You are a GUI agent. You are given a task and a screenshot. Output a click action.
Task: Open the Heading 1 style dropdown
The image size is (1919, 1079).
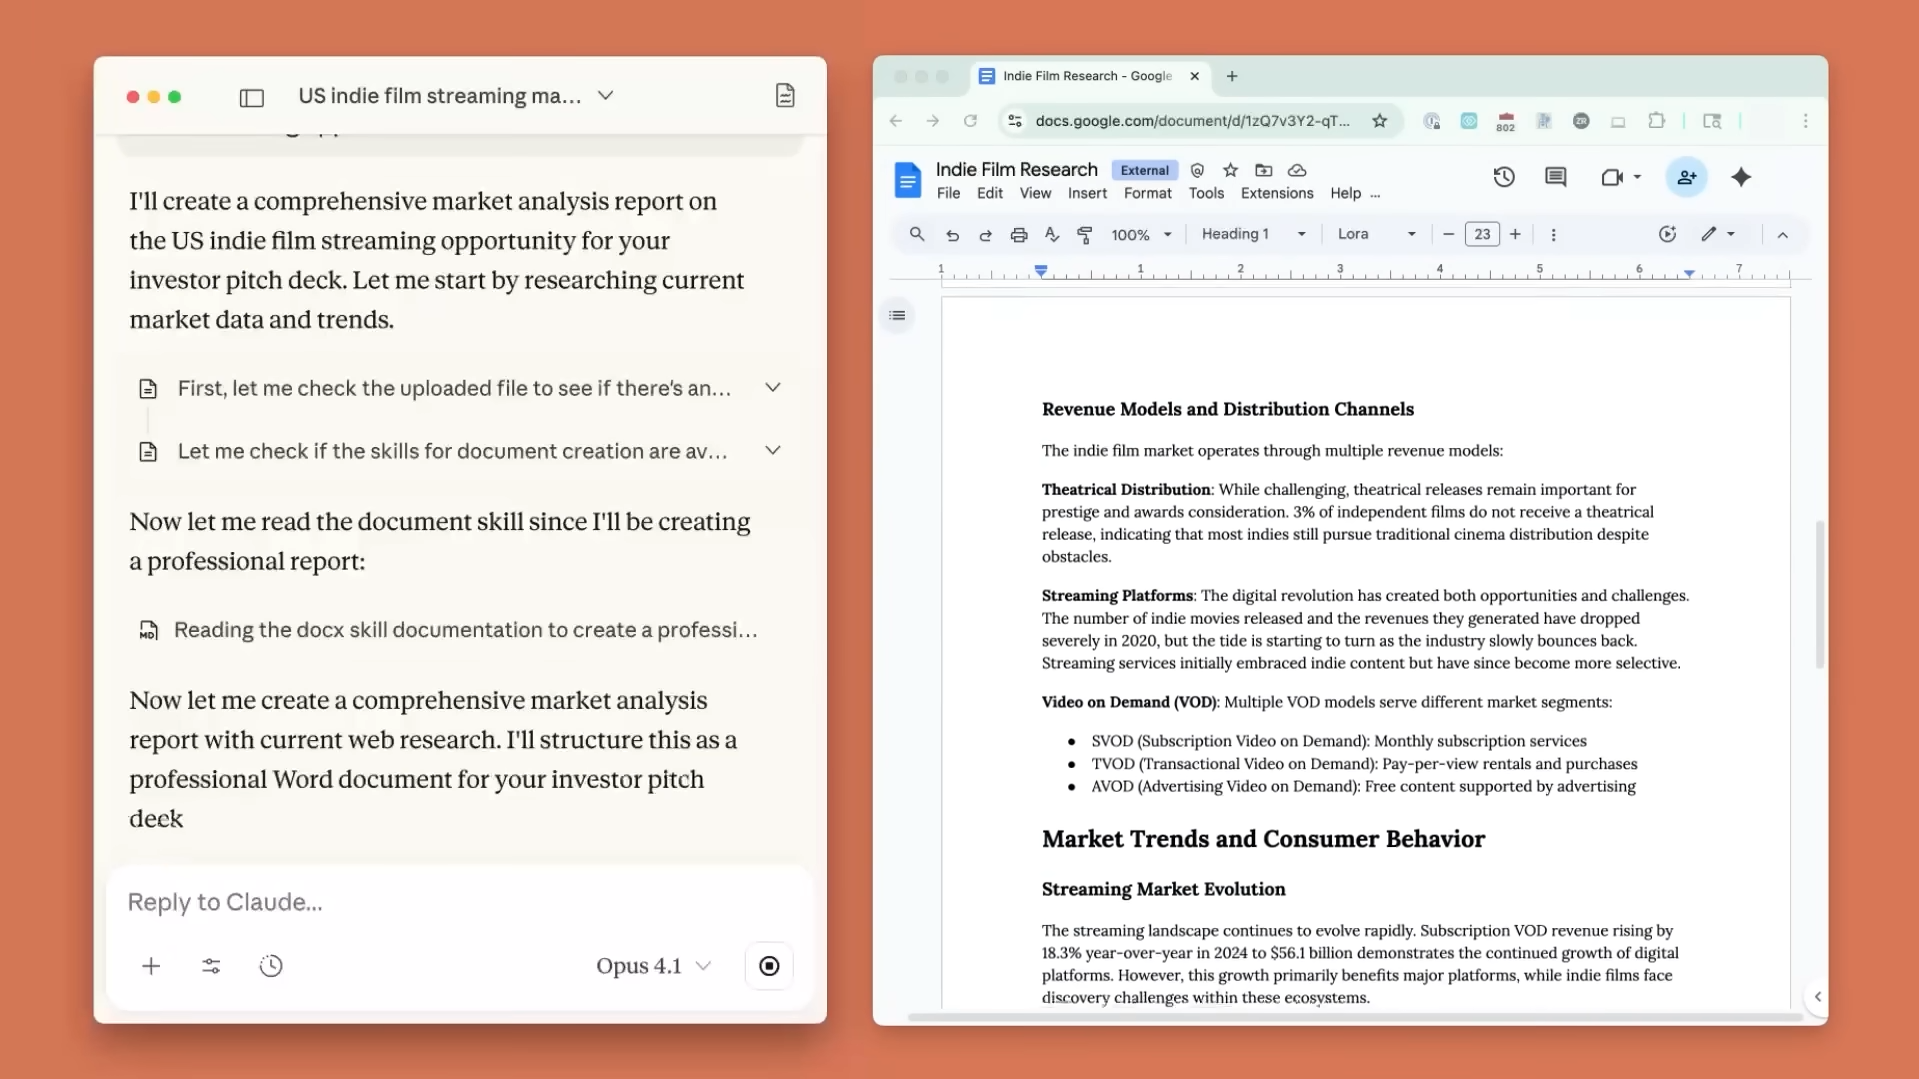(1253, 234)
